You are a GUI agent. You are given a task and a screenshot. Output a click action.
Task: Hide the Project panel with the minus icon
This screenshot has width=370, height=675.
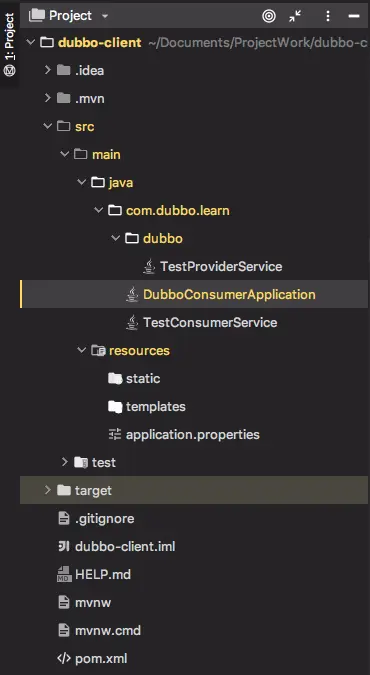tap(354, 16)
